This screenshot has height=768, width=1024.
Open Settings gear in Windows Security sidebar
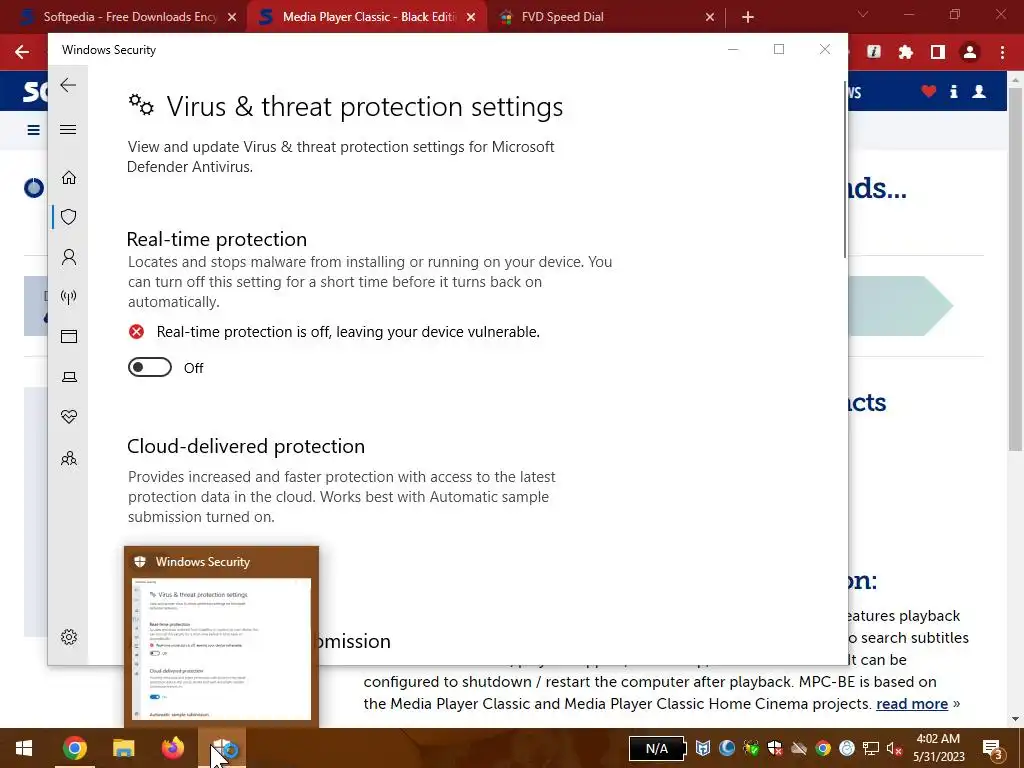69,637
